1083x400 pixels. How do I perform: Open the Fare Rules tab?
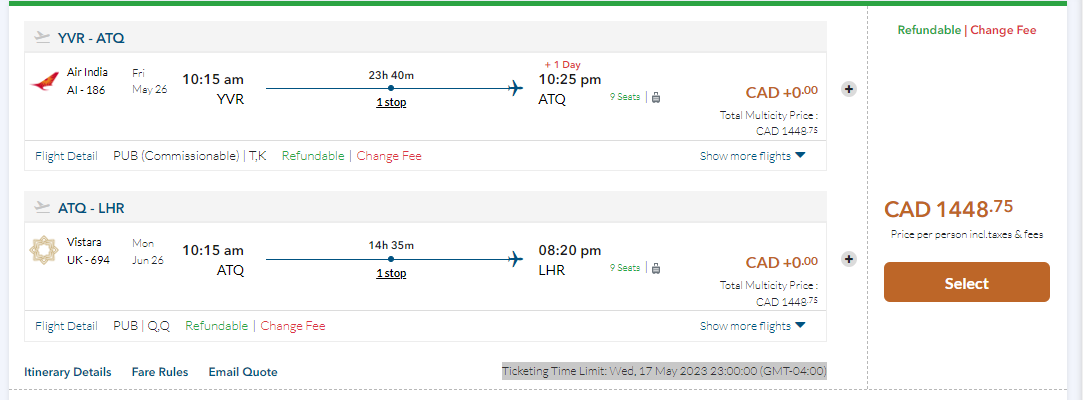point(160,372)
